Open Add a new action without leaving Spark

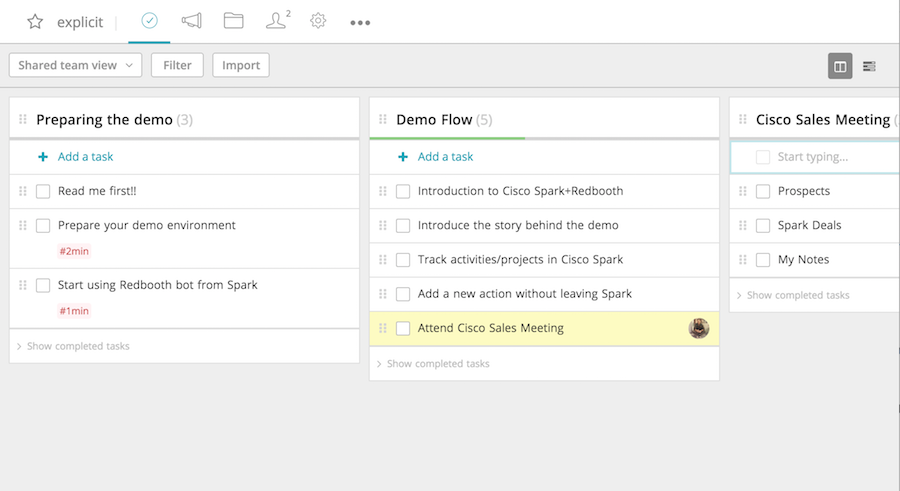click(525, 293)
